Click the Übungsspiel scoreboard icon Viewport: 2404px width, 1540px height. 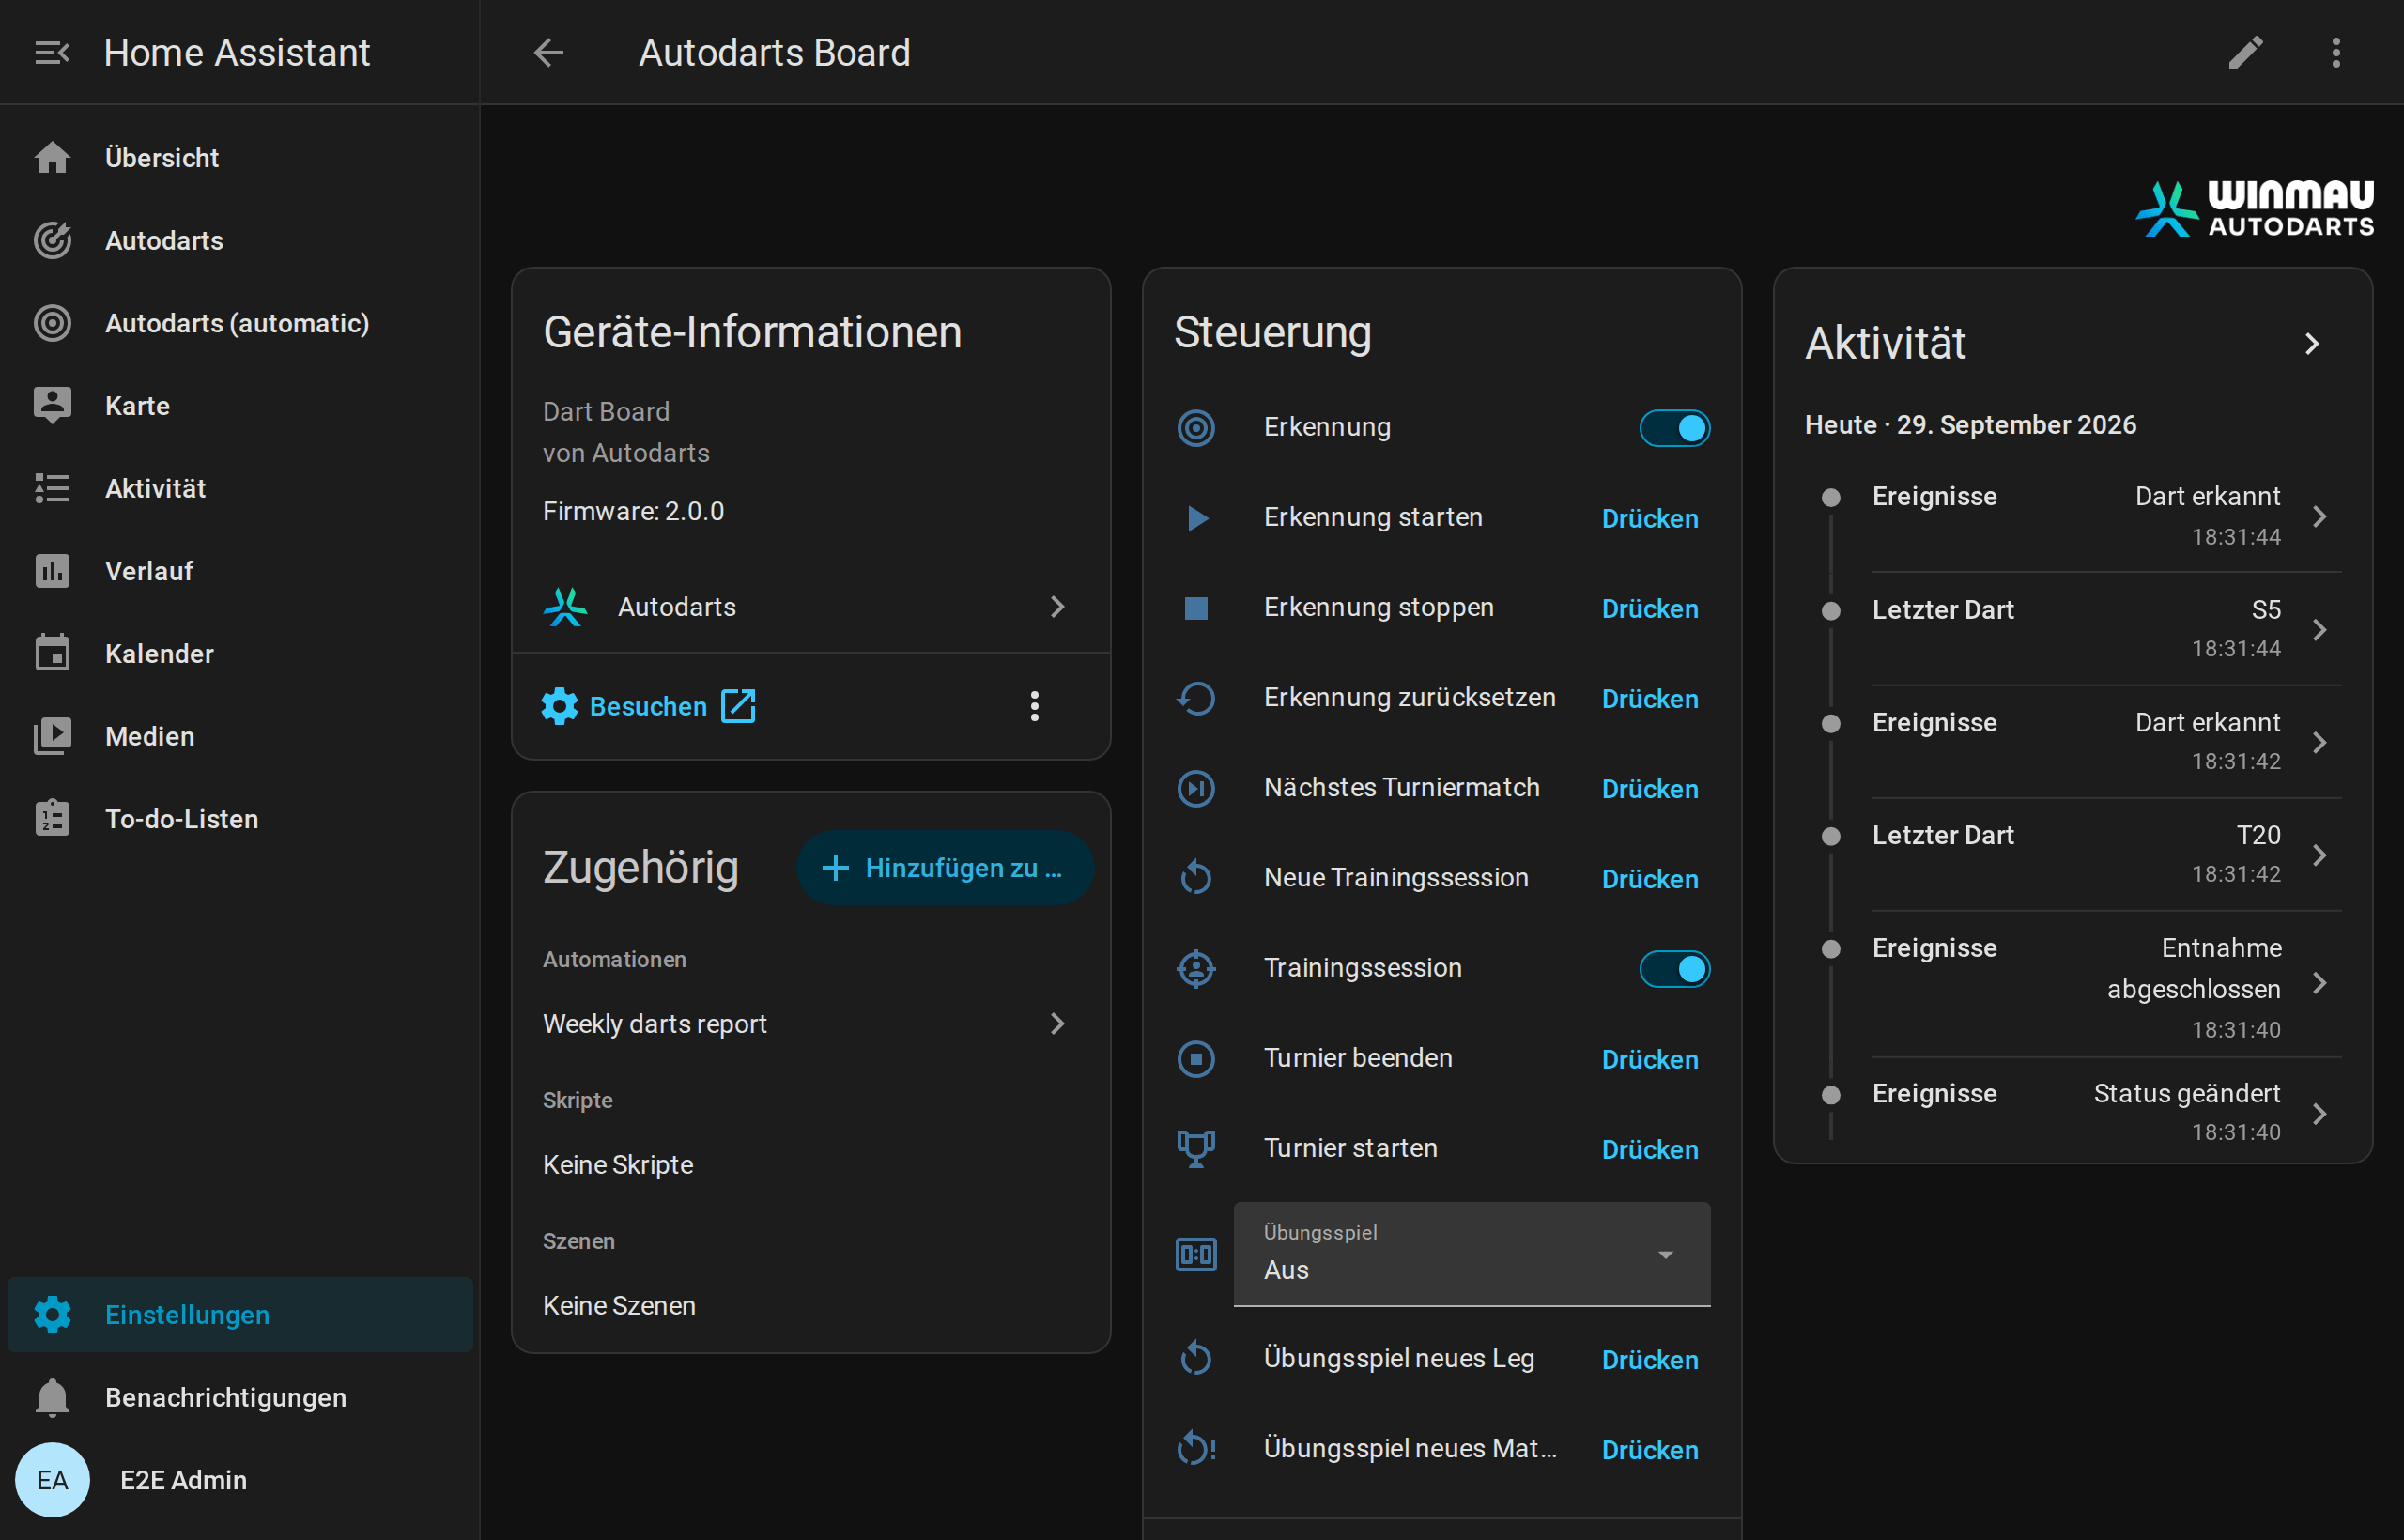pos(1196,1254)
